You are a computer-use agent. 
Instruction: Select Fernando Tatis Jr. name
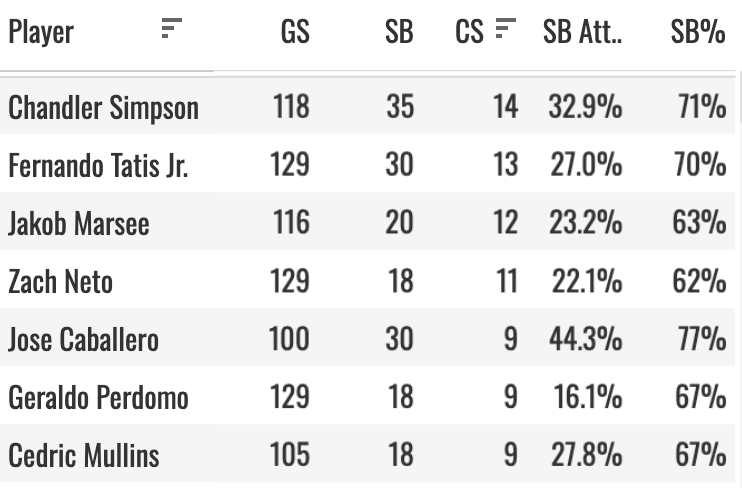(98, 165)
